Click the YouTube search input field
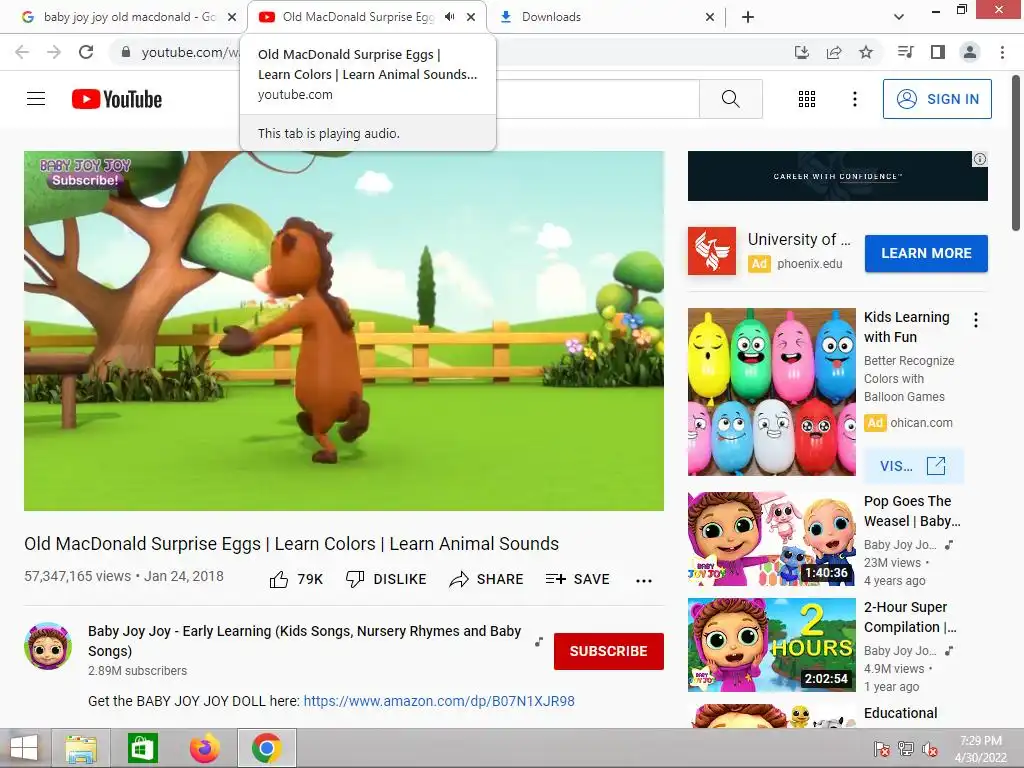The height and width of the screenshot is (768, 1024). pos(597,99)
